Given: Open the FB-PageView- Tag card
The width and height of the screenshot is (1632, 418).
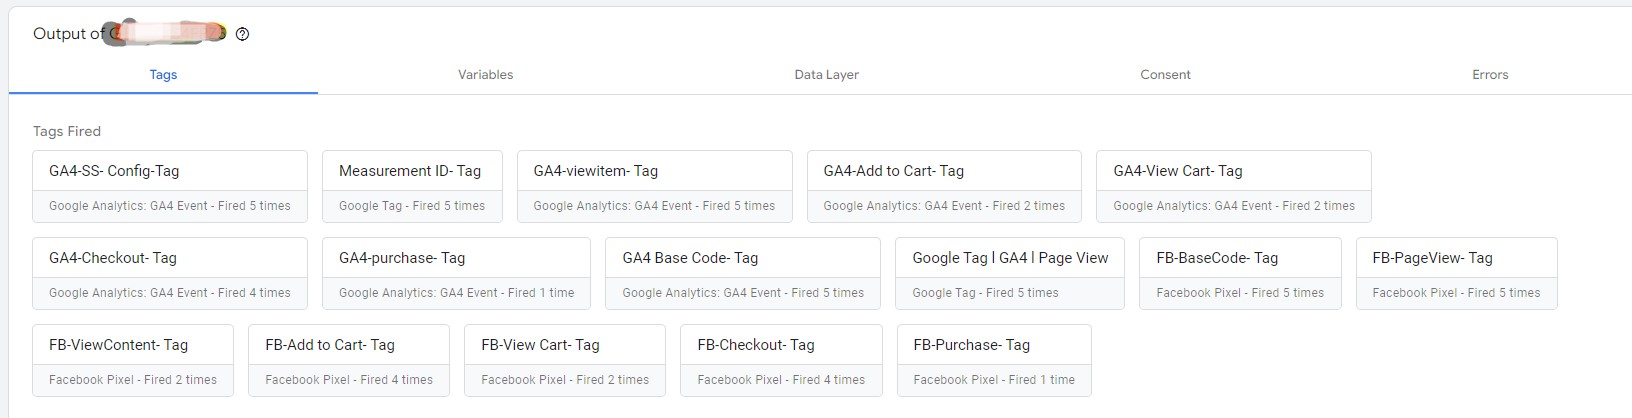Looking at the screenshot, I should [1456, 273].
